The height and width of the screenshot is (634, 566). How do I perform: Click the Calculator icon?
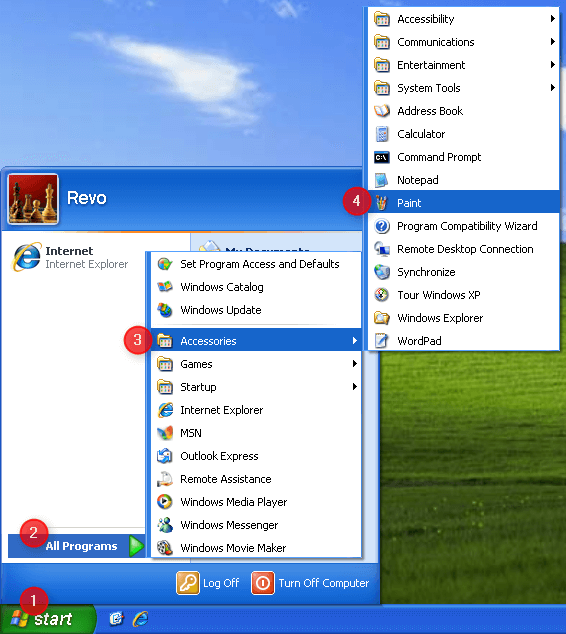pos(382,134)
